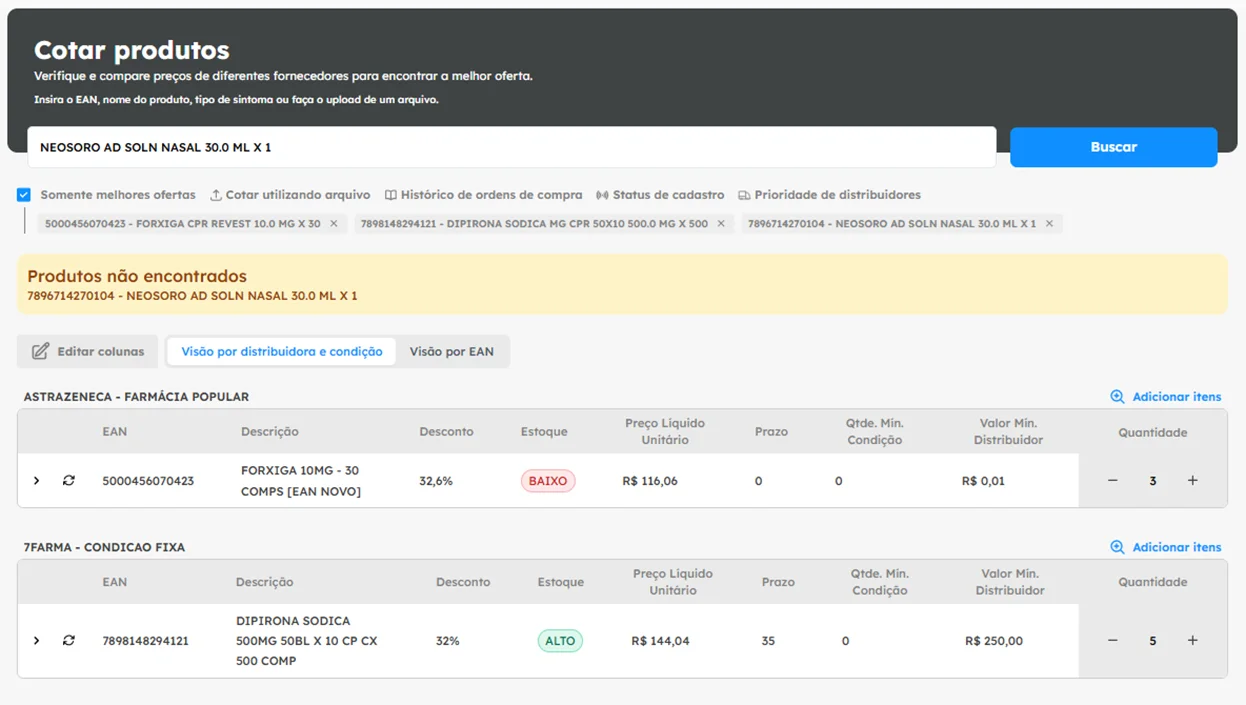
Task: Increase quantity for the DIPIRONA SODICA item
Action: [x=1192, y=641]
